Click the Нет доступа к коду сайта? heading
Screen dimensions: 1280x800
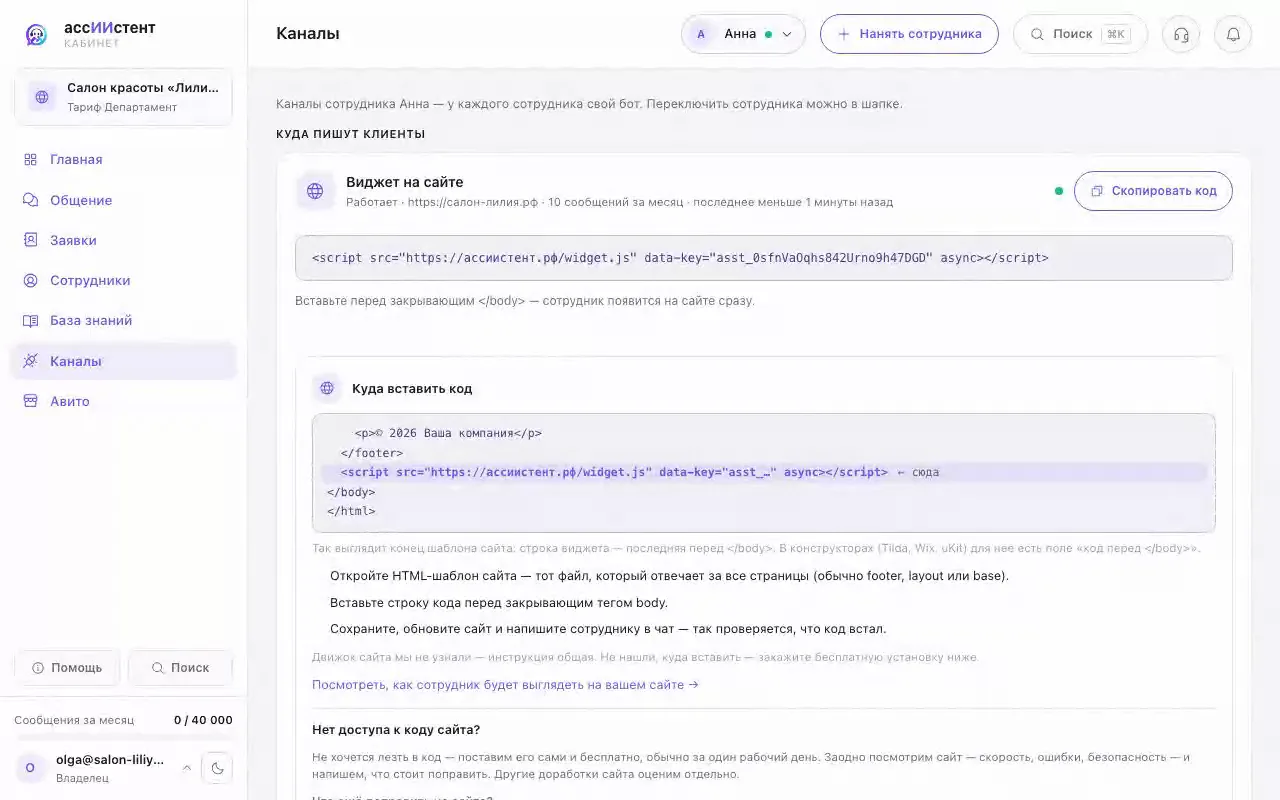[396, 730]
